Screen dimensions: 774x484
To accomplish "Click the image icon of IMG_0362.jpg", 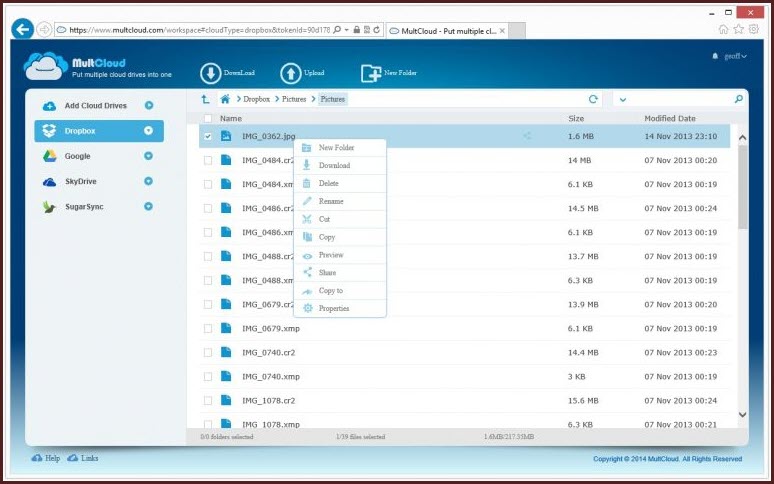I will [226, 136].
